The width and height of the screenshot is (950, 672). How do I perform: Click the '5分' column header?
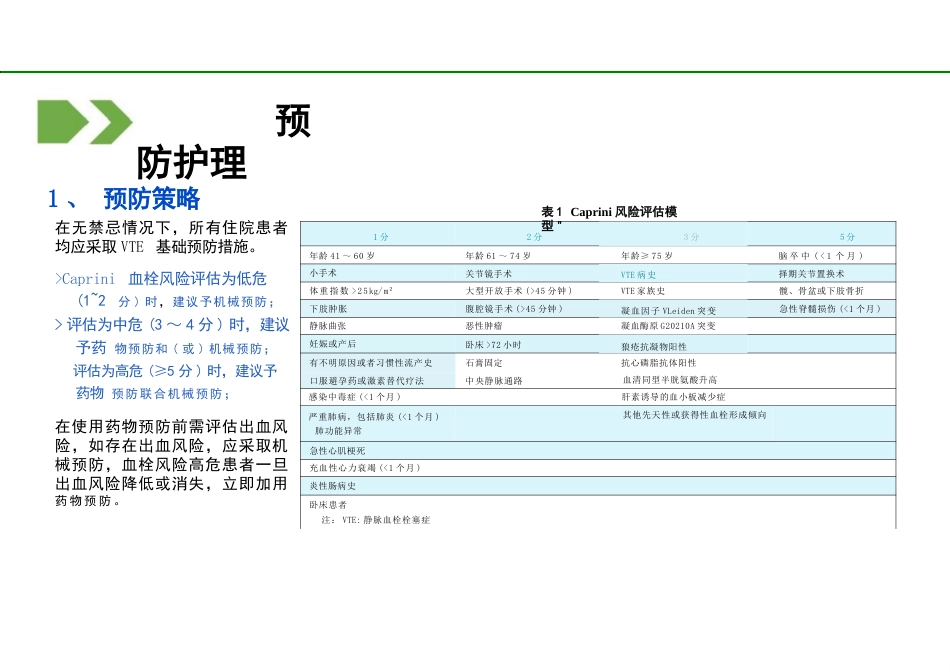pyautogui.click(x=847, y=237)
